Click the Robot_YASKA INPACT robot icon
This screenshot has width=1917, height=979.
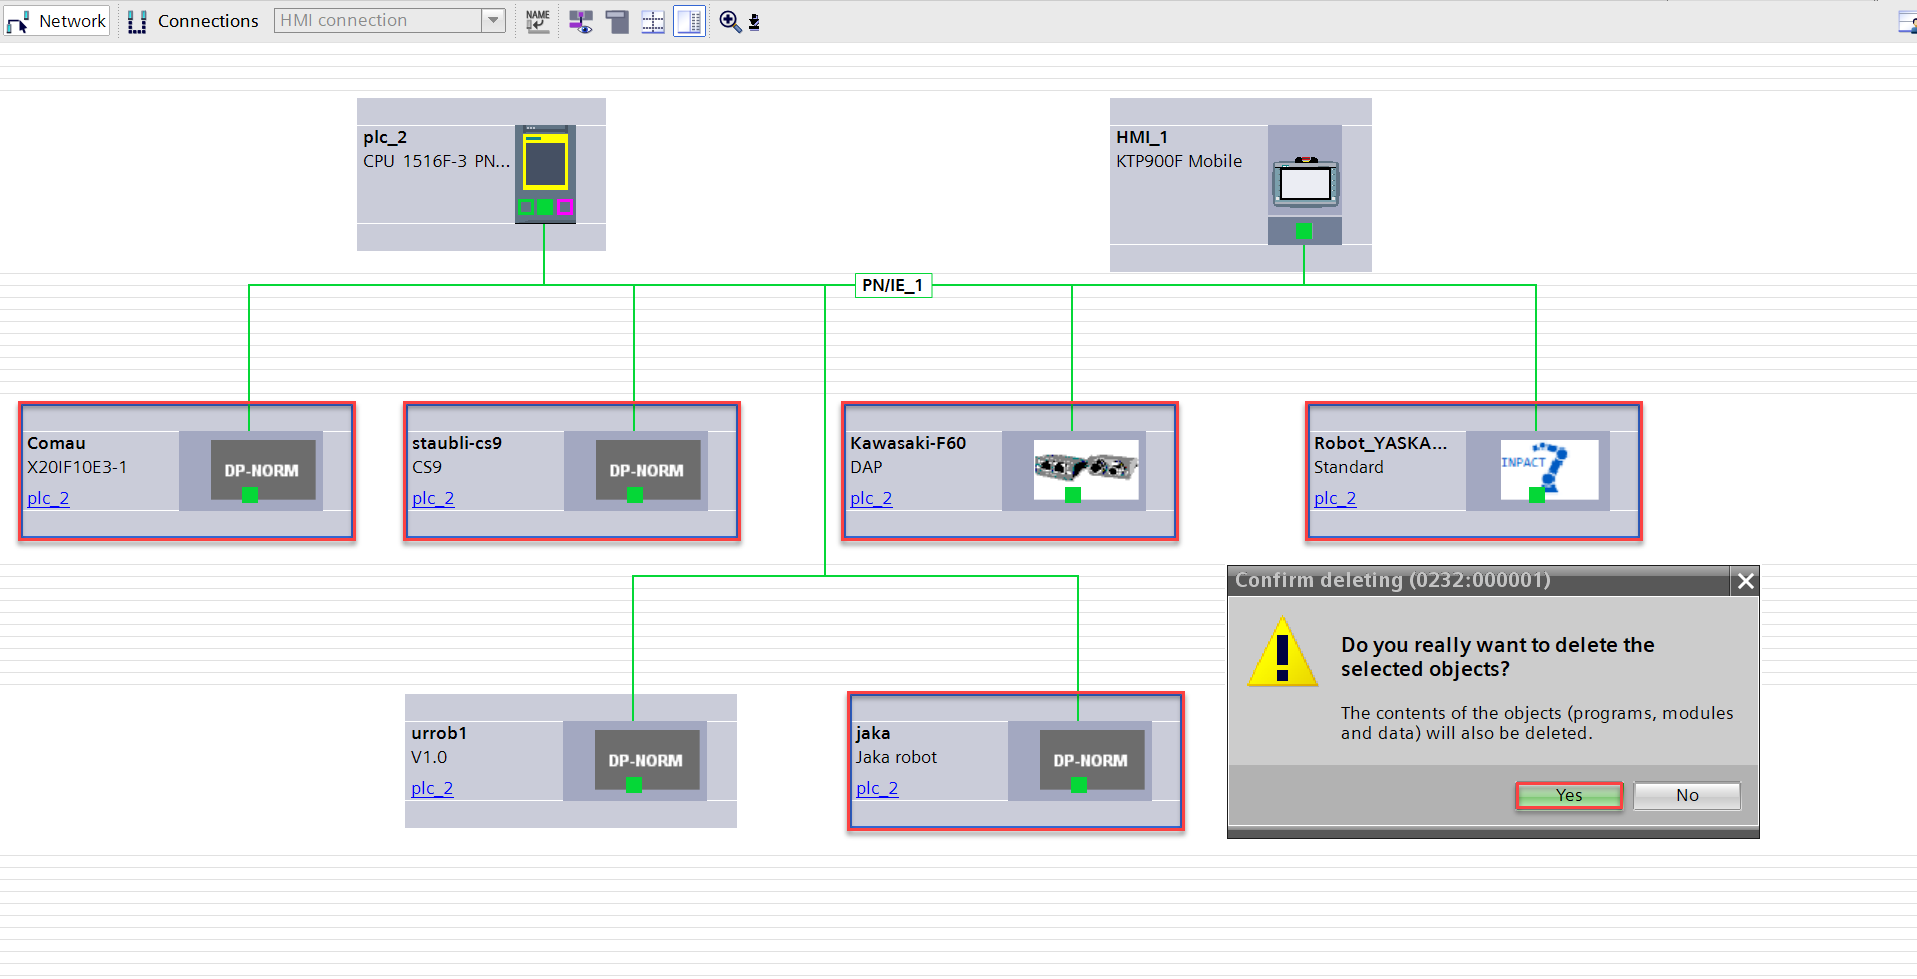(x=1549, y=470)
